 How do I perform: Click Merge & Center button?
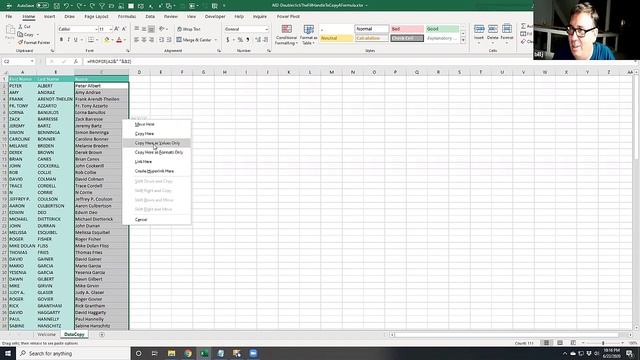click(194, 40)
